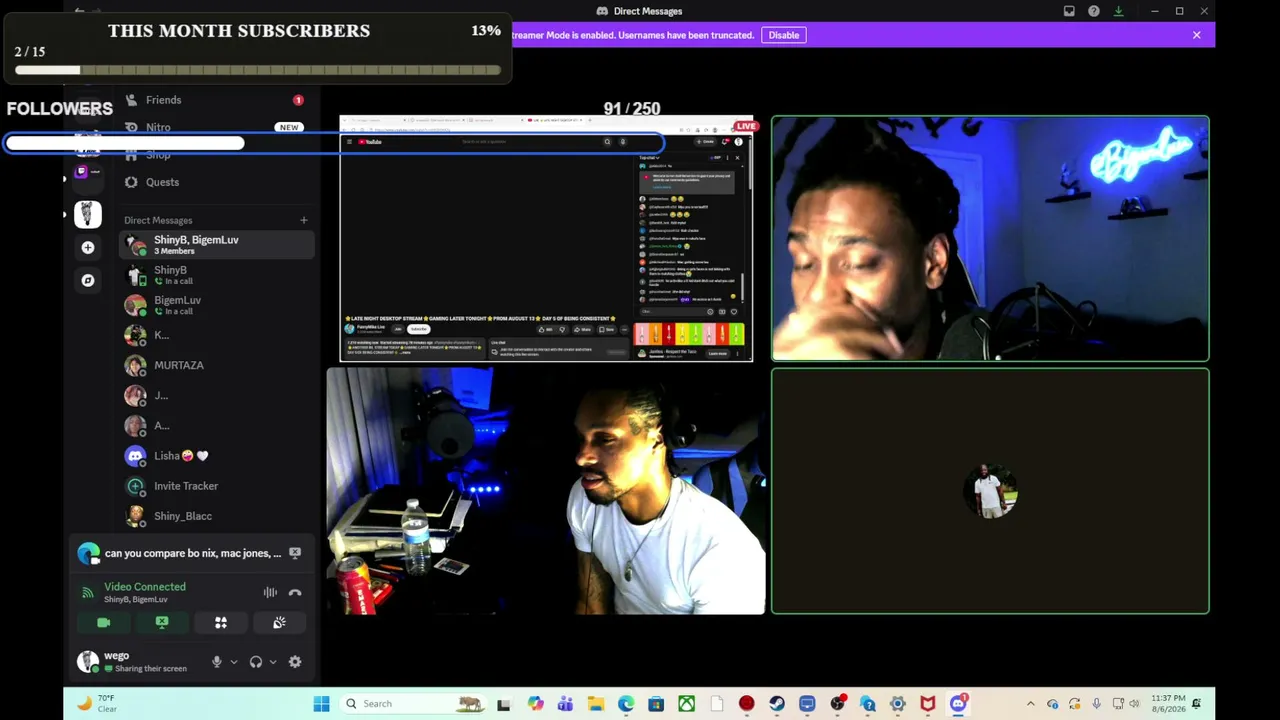The image size is (1280, 720).
Task: Open the ShinyB, BigemLuv group chat
Action: (217, 244)
